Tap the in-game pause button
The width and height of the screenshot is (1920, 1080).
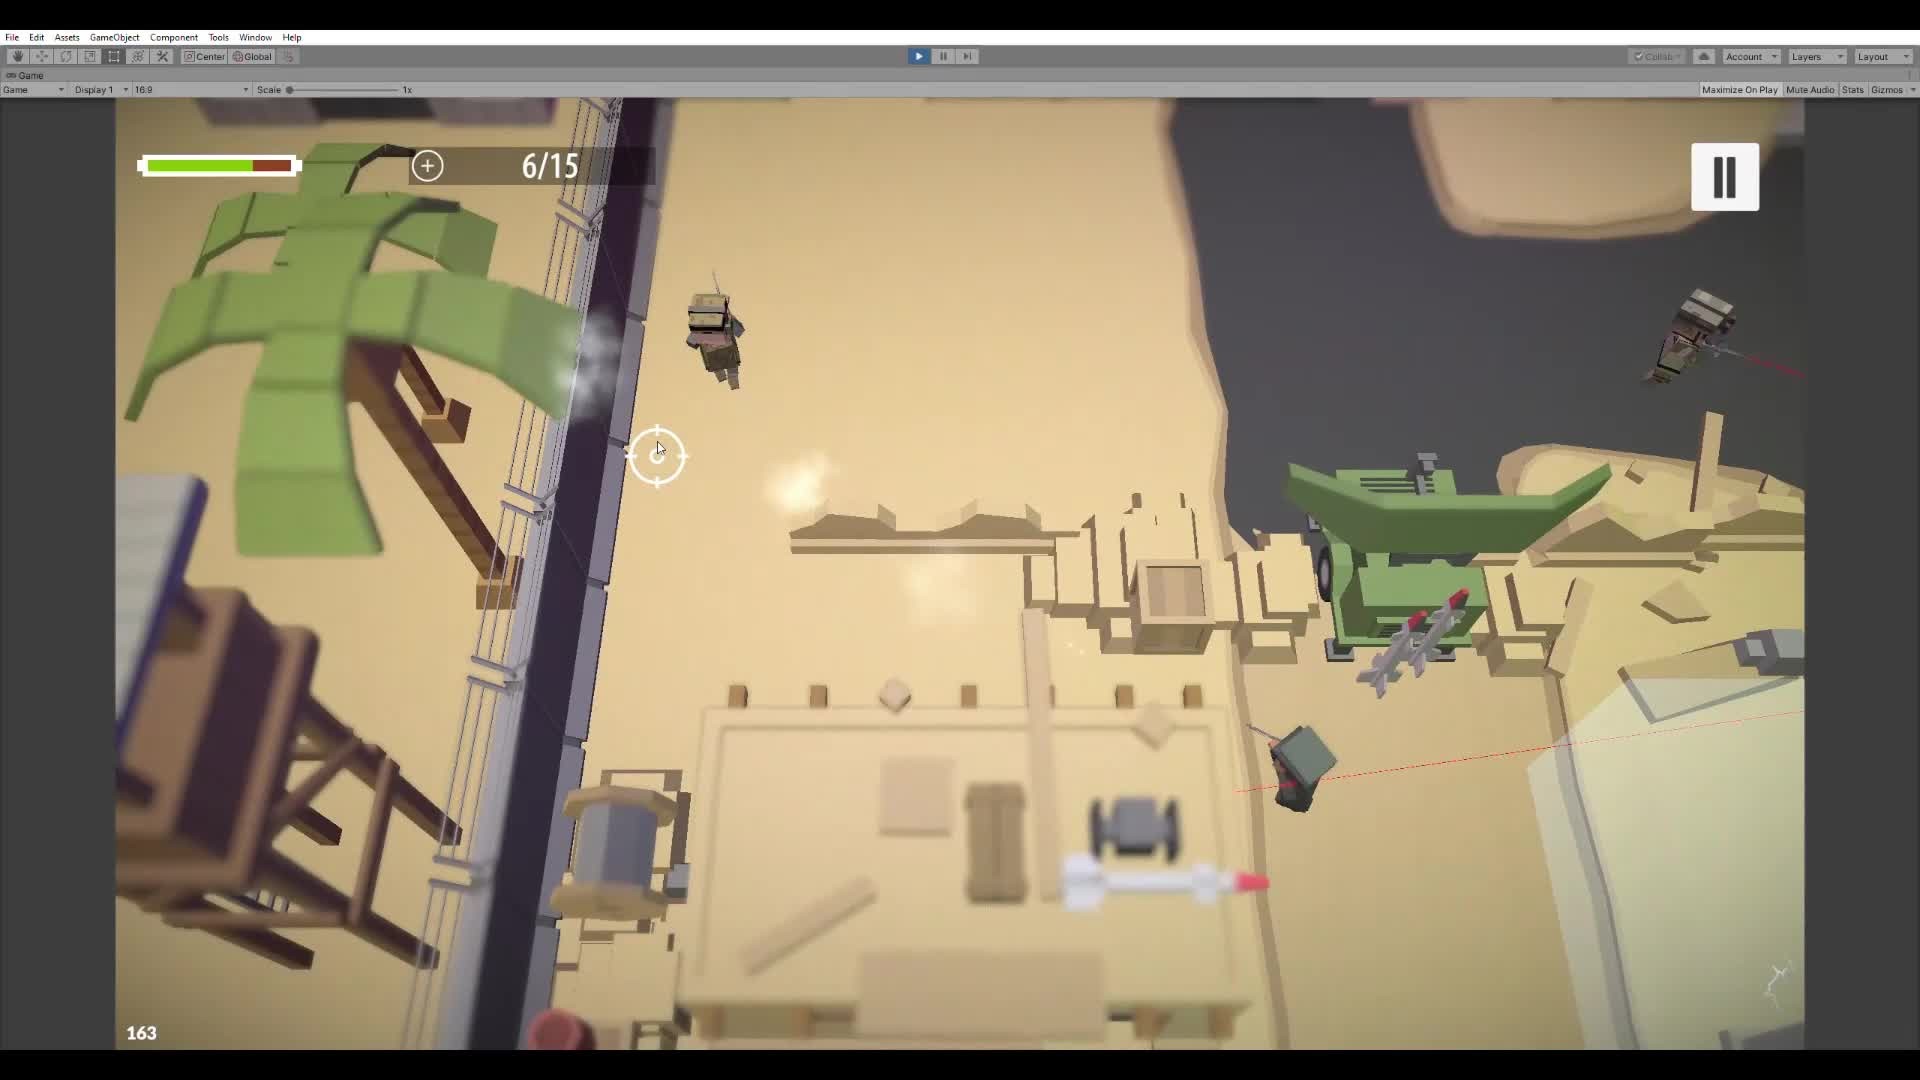click(x=1724, y=177)
